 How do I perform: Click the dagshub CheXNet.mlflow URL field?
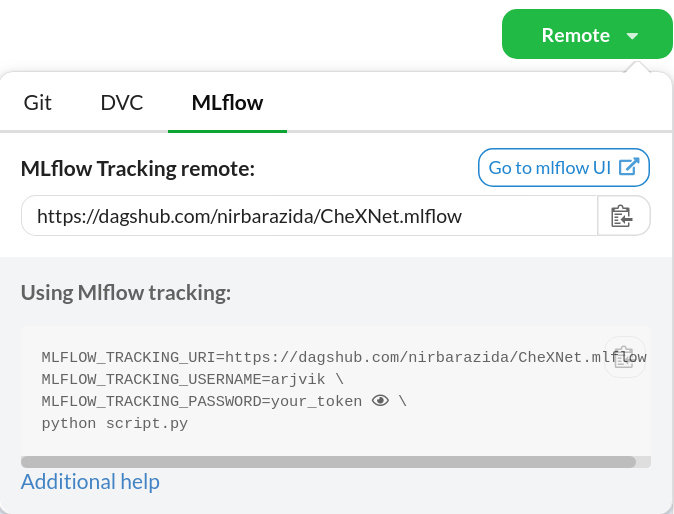point(309,216)
